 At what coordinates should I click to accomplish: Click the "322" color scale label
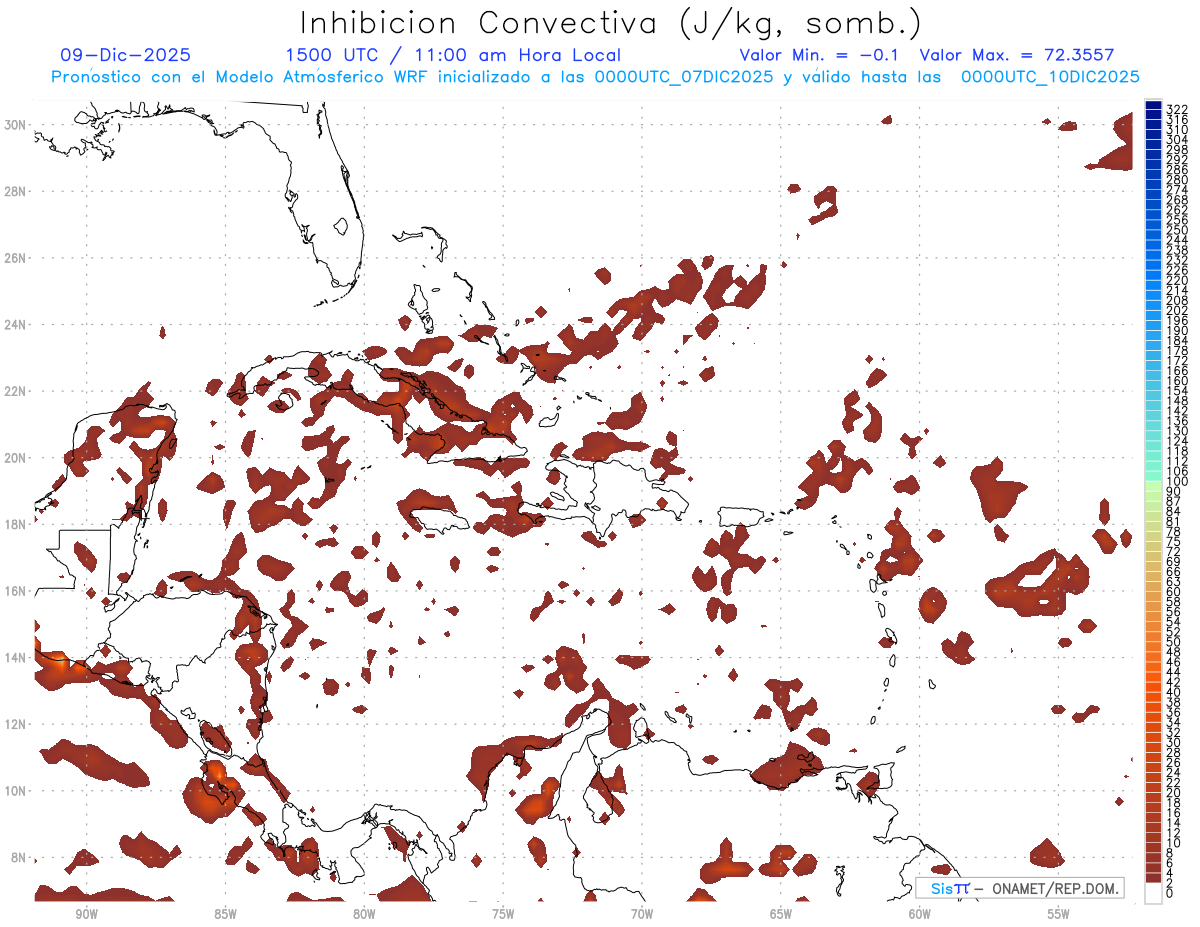point(1177,108)
